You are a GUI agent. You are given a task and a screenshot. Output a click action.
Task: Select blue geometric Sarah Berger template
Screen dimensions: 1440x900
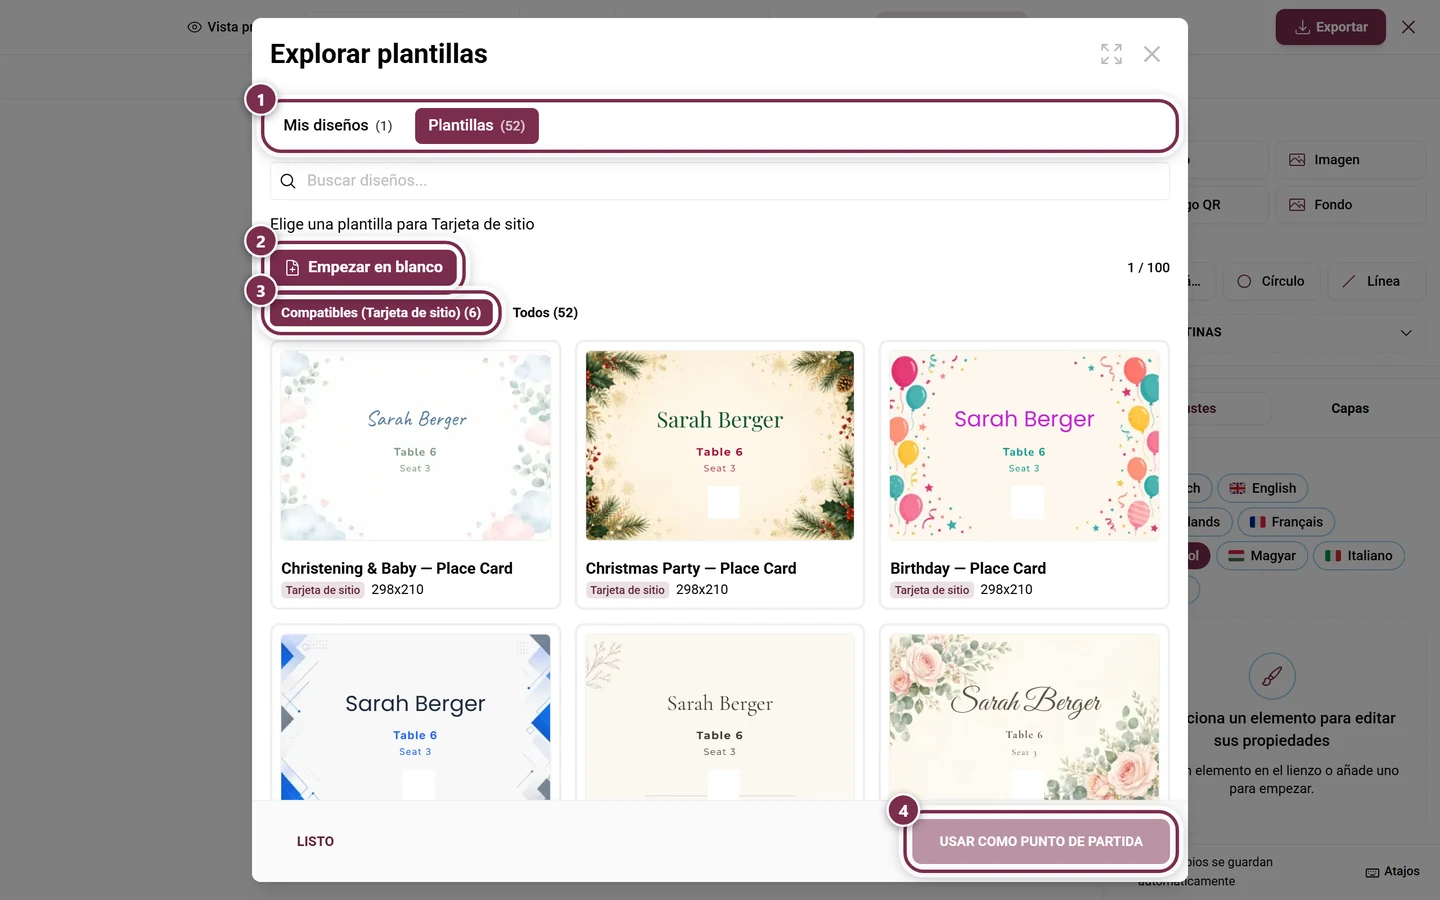click(x=415, y=717)
